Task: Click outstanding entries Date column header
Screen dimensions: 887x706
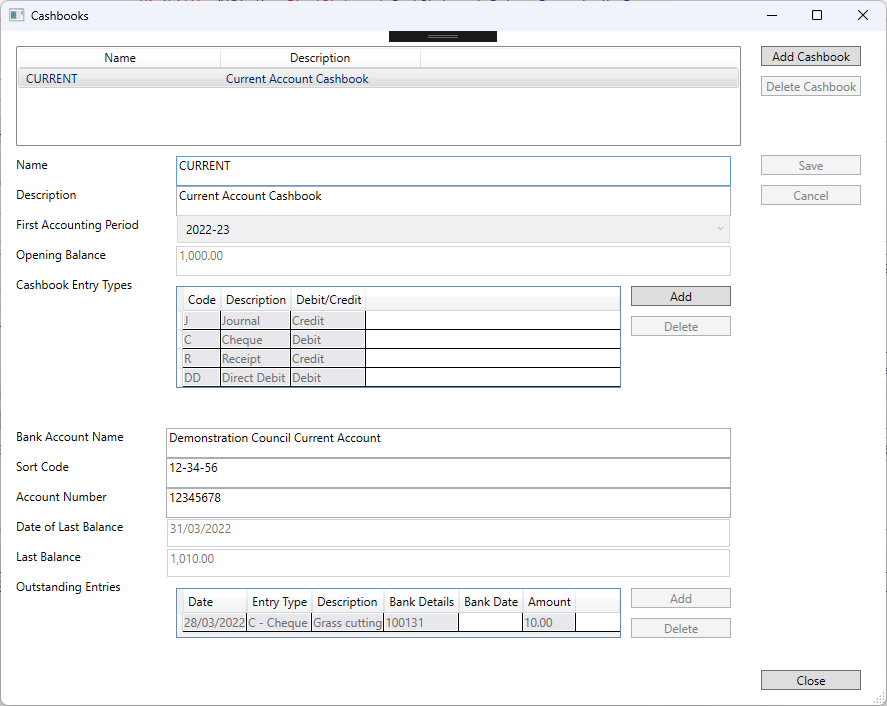Action: (x=214, y=602)
